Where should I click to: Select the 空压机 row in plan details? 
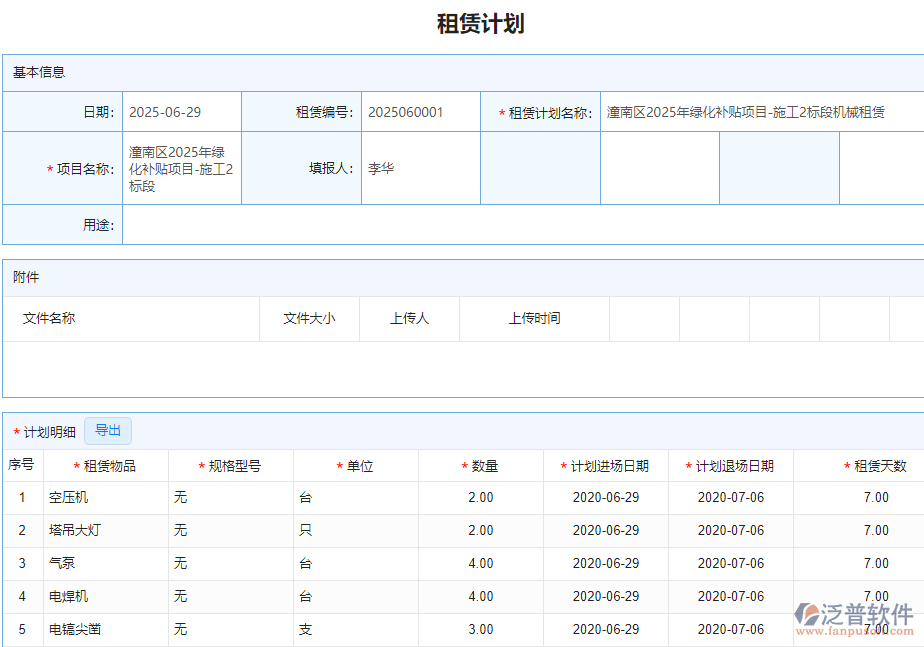tap(90, 497)
